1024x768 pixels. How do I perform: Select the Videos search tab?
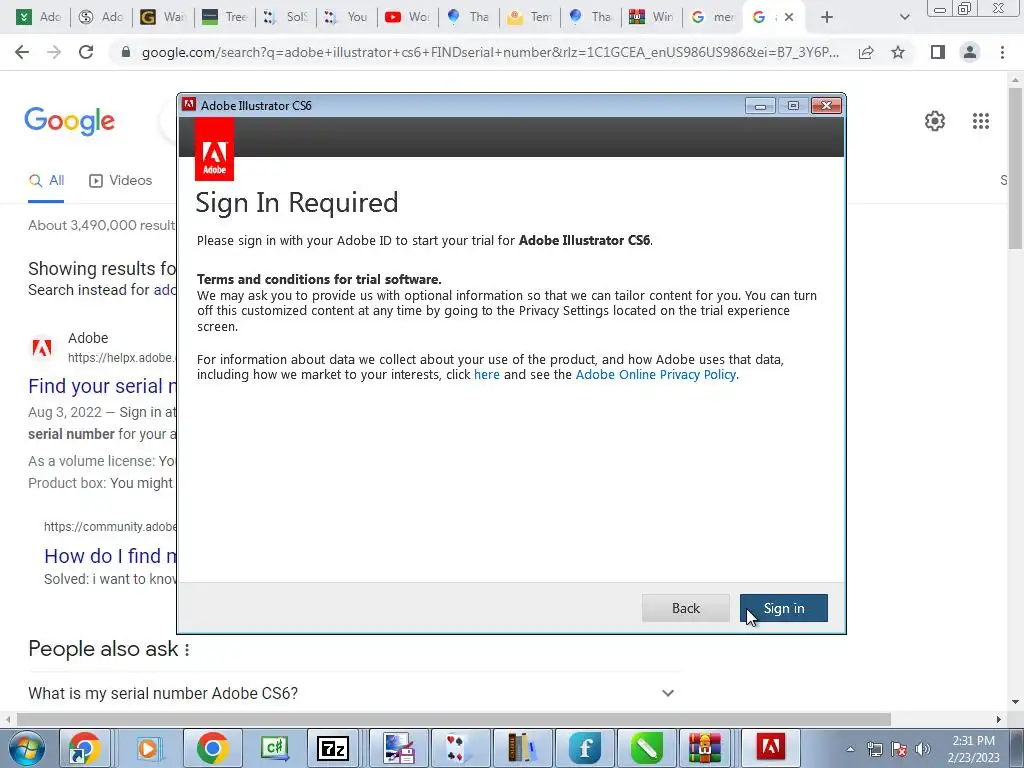click(120, 181)
